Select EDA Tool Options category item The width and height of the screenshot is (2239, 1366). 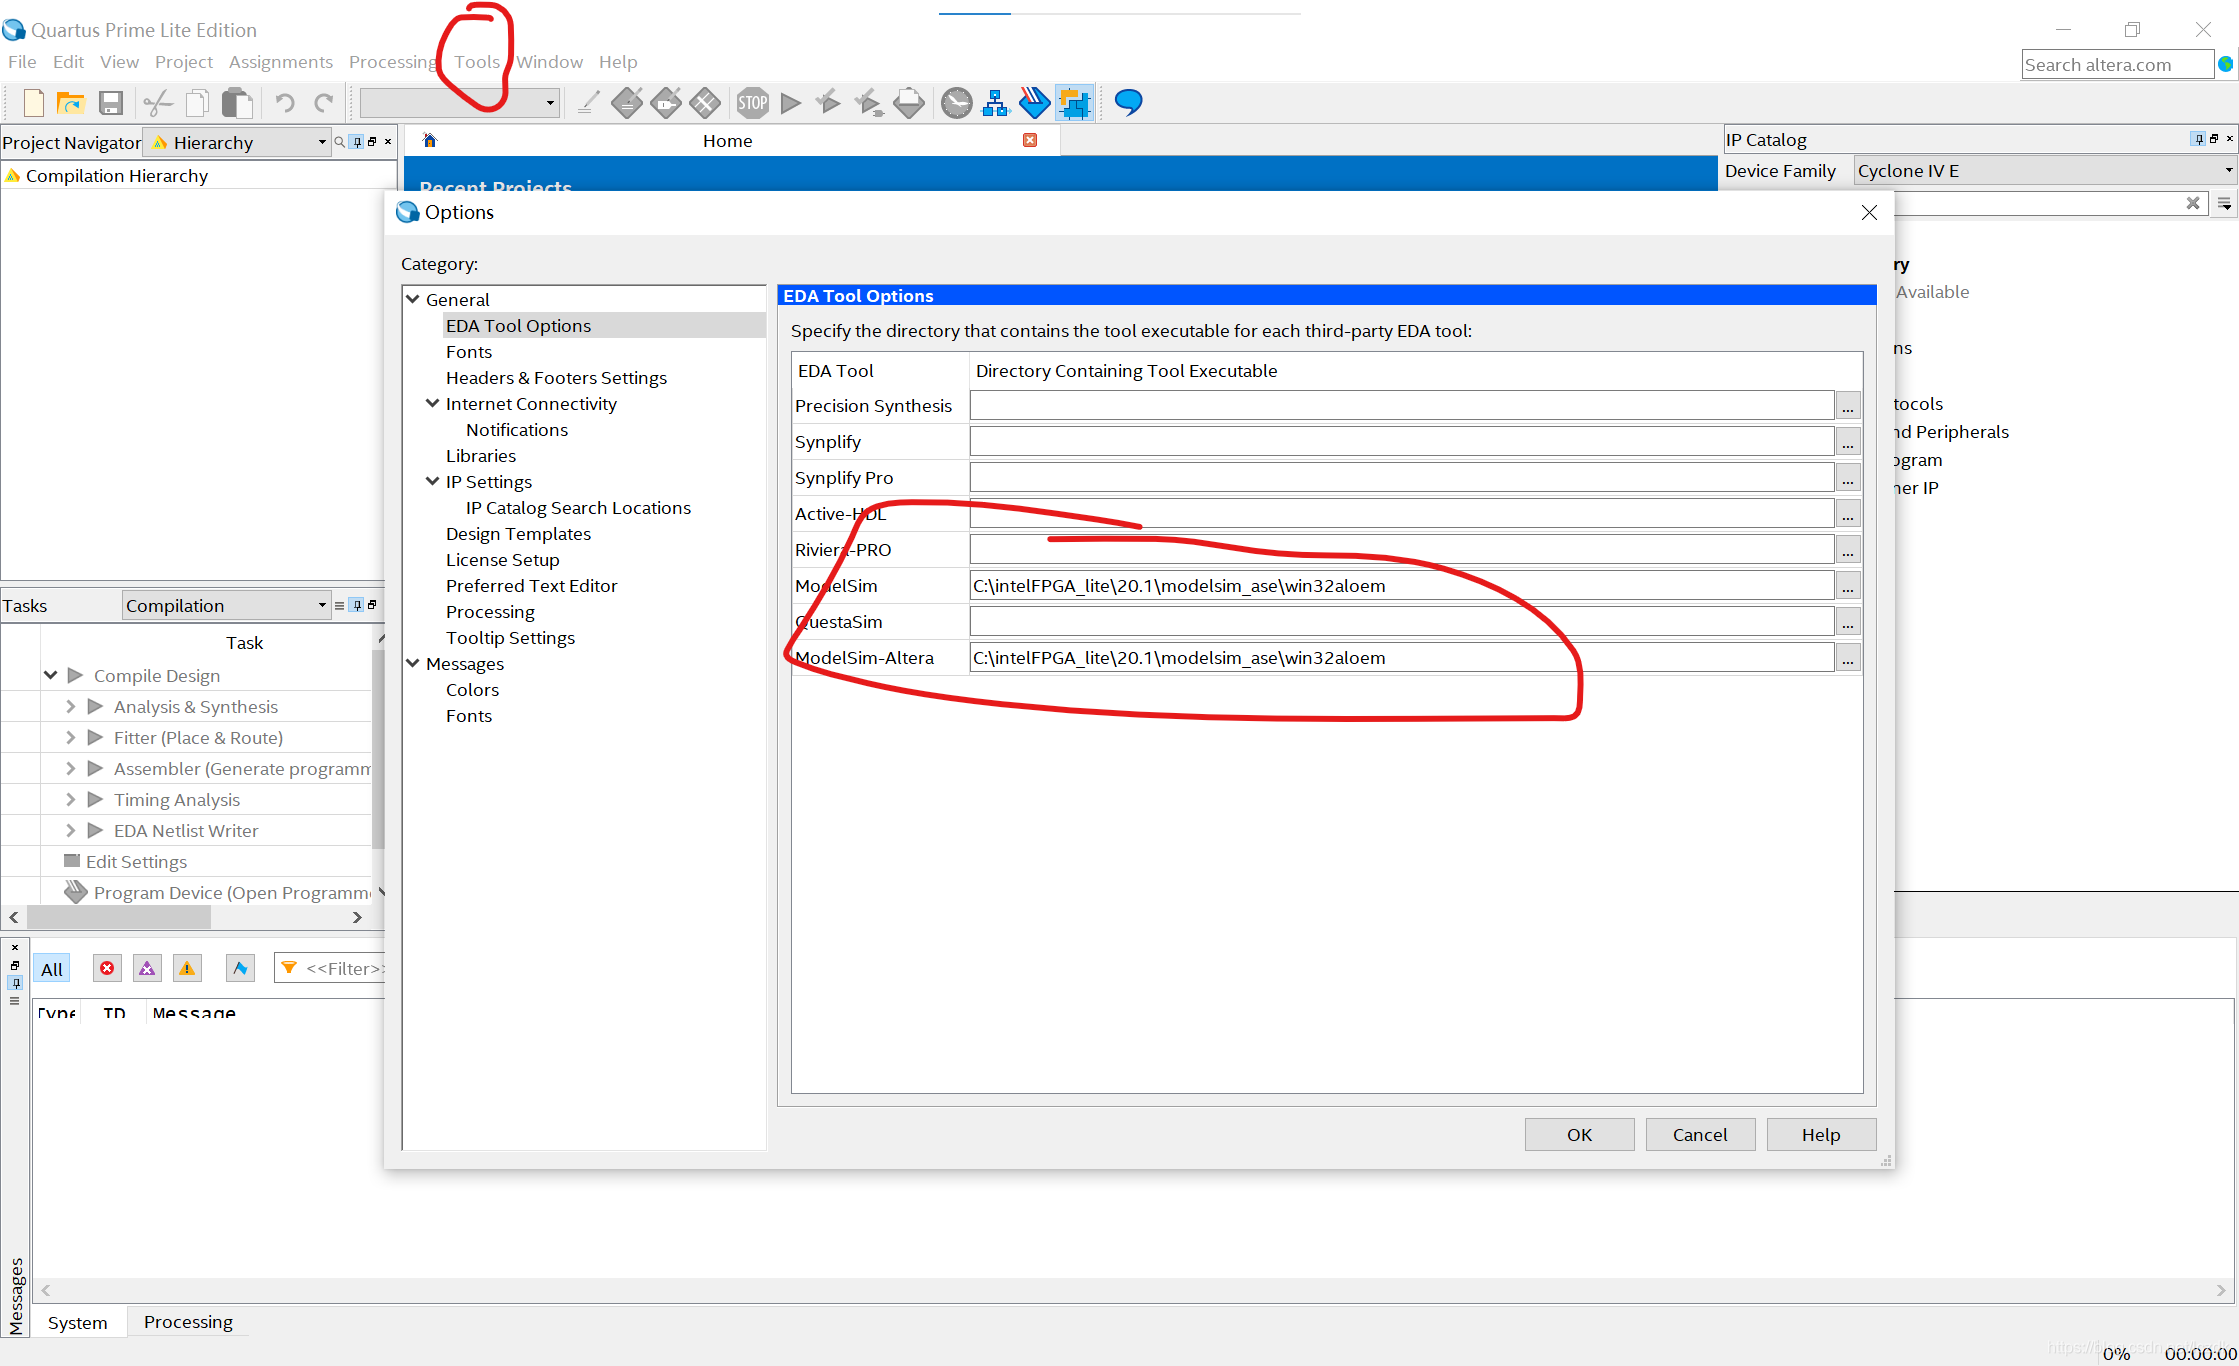(518, 325)
